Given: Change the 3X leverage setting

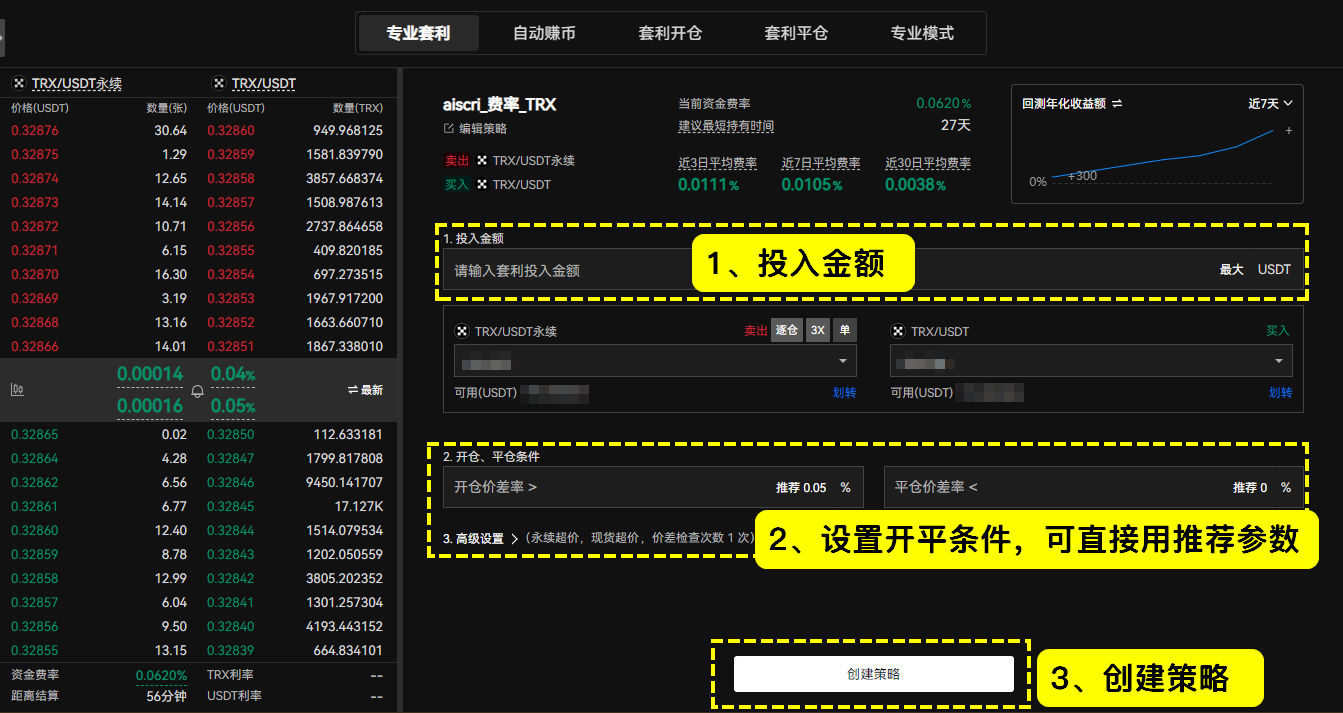Looking at the screenshot, I should tap(818, 330).
